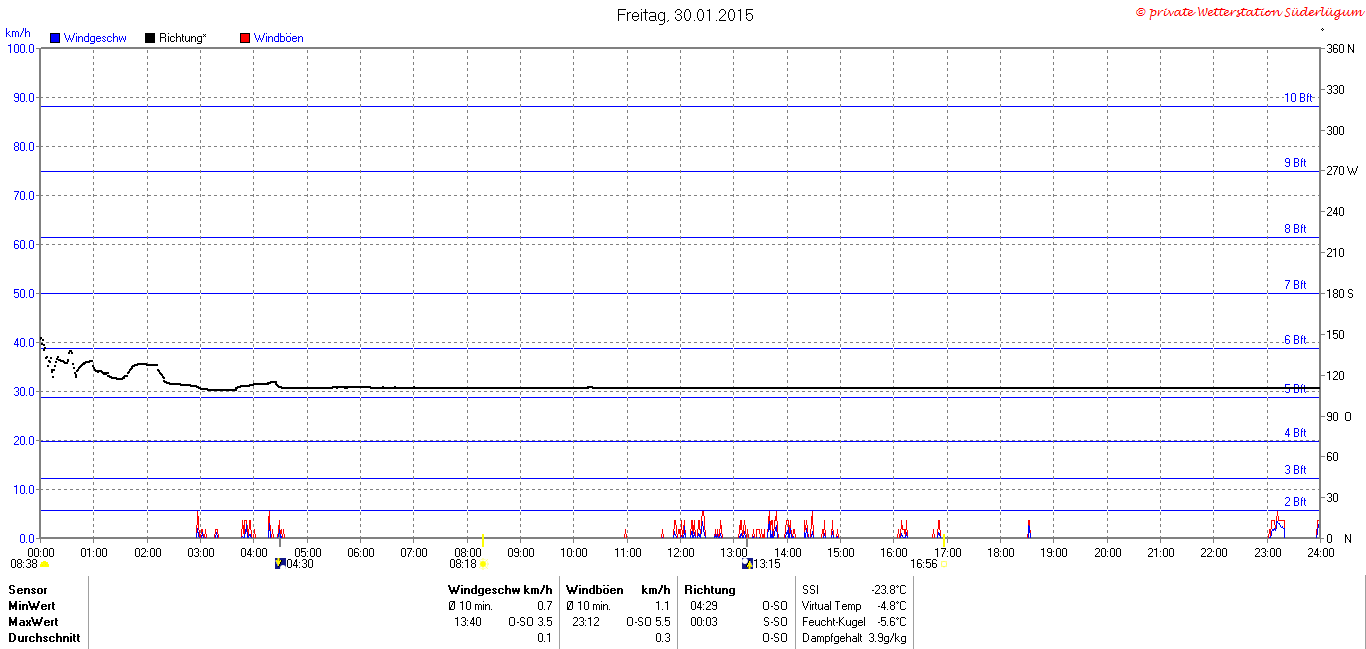Select the Richtung column header in table
1366x649 pixels.
point(710,590)
